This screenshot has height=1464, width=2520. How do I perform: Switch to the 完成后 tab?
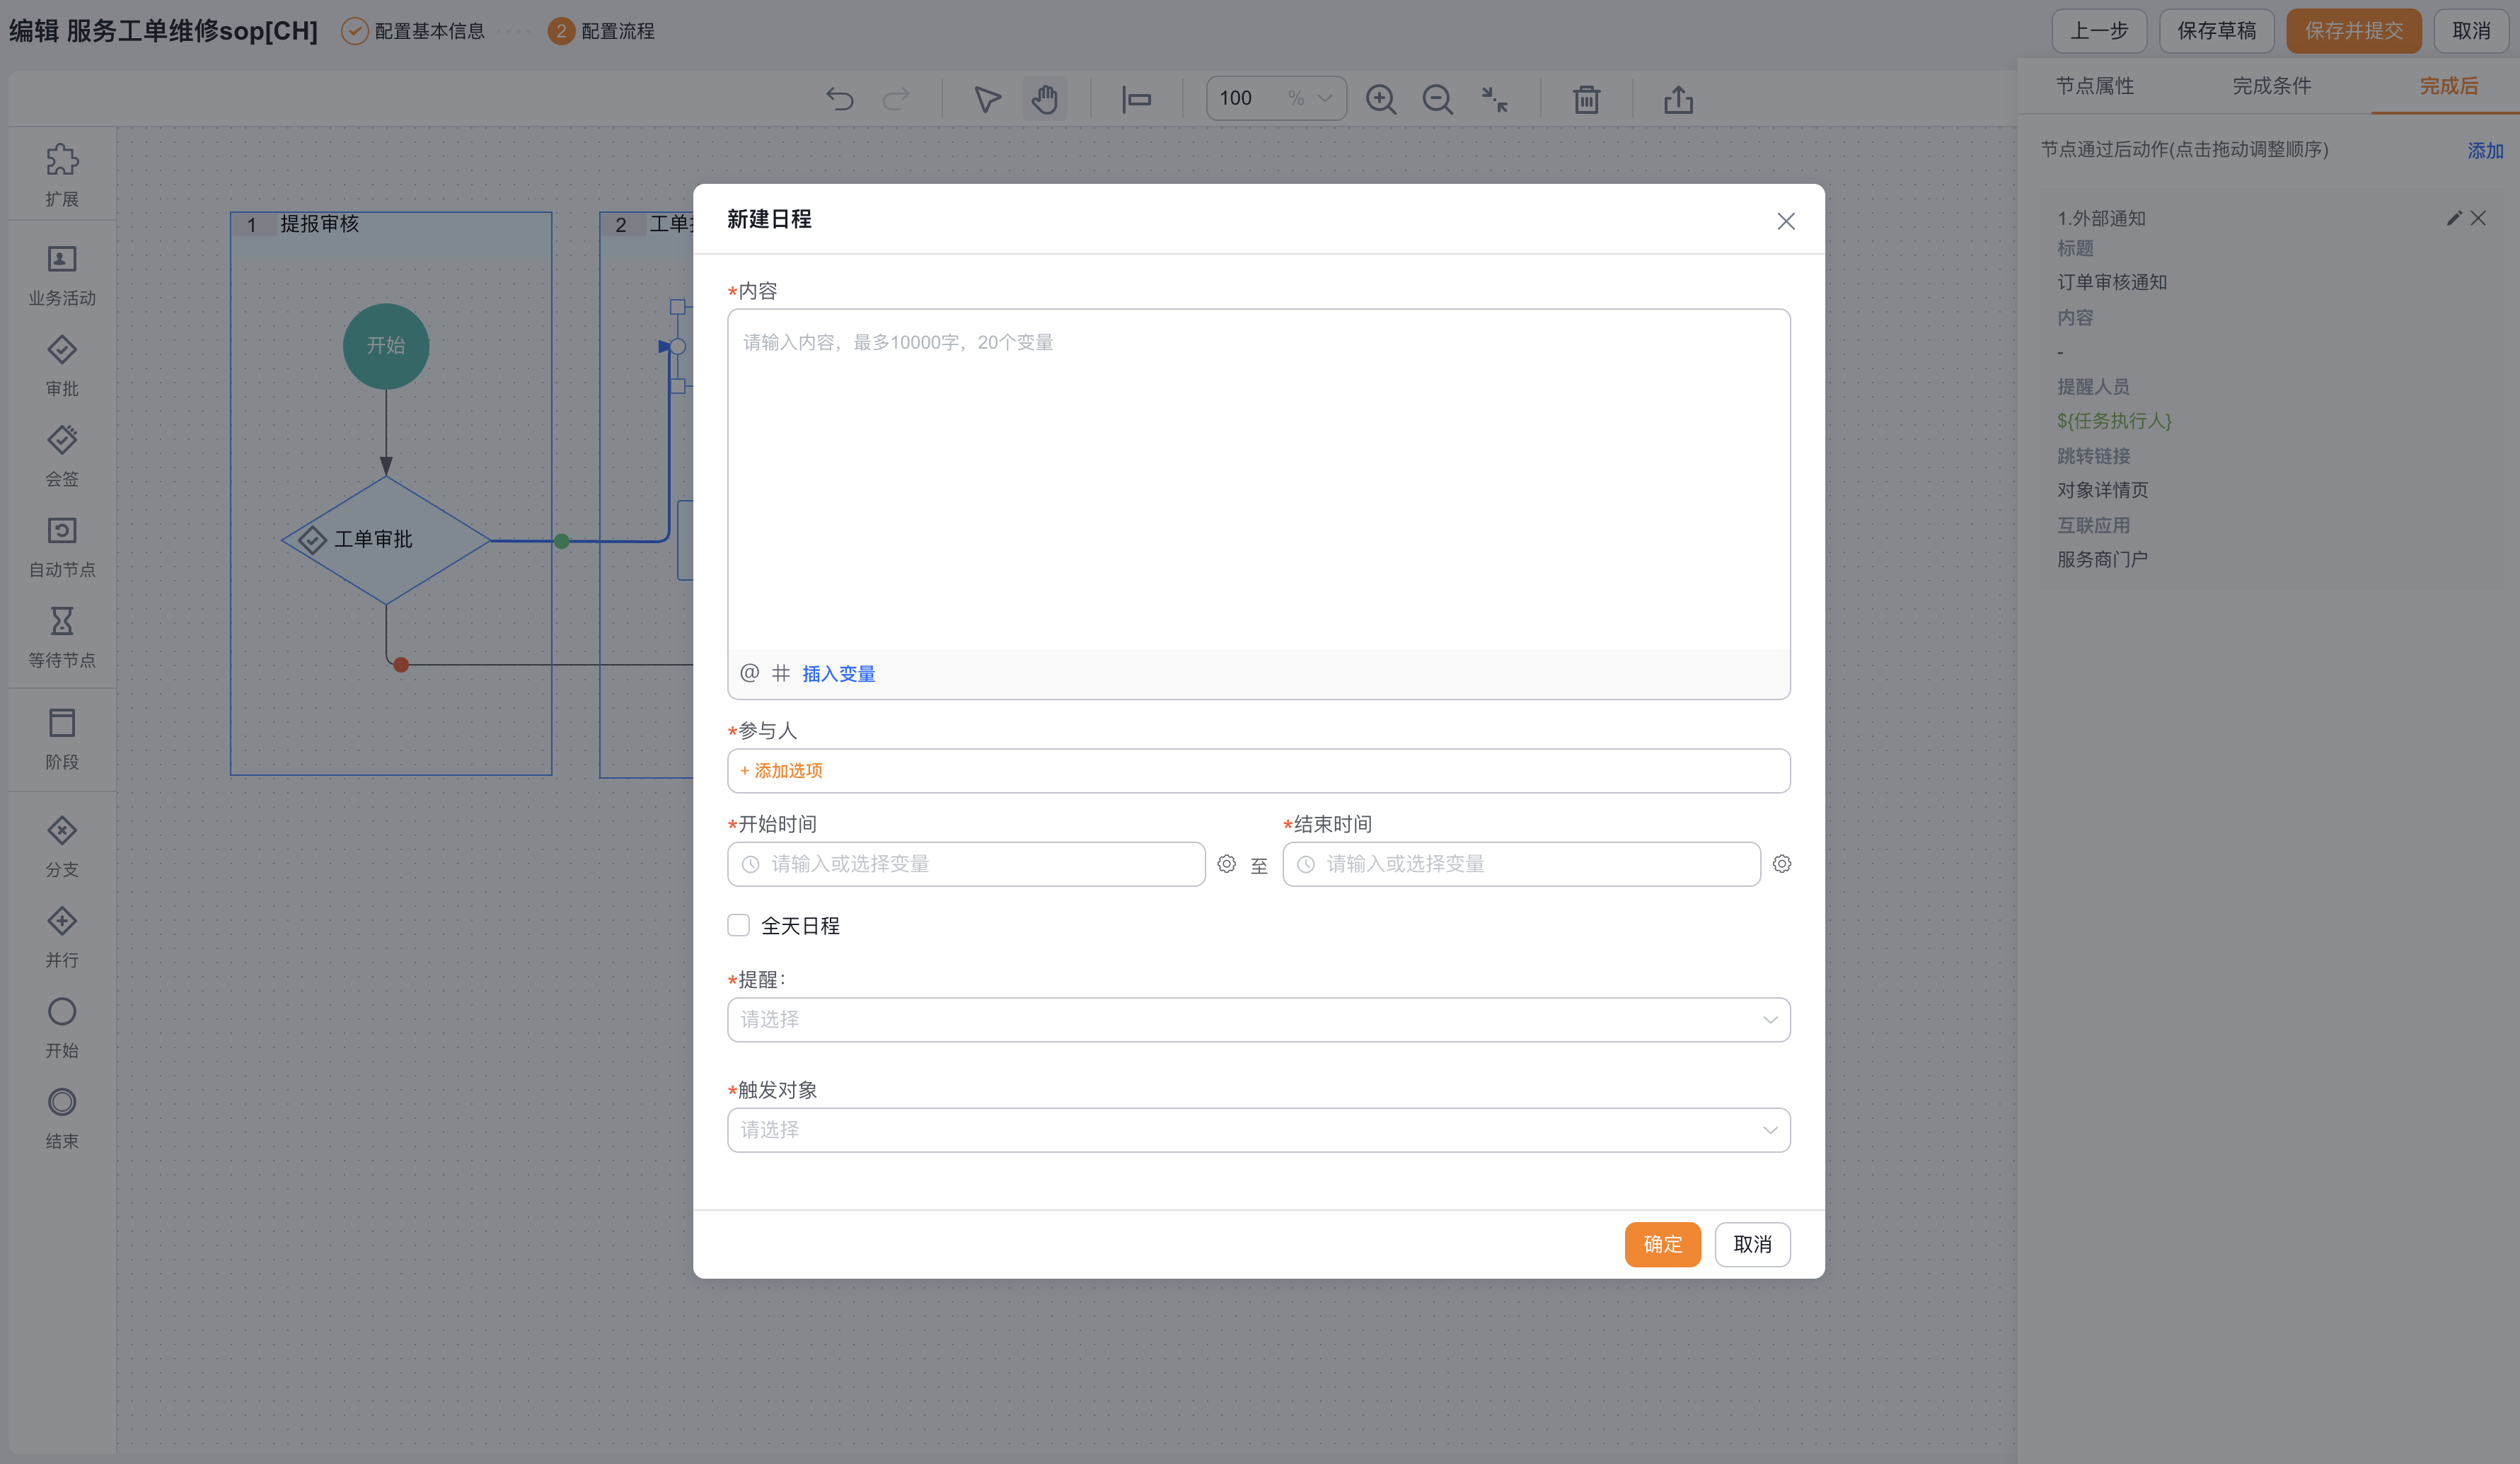click(x=2448, y=86)
